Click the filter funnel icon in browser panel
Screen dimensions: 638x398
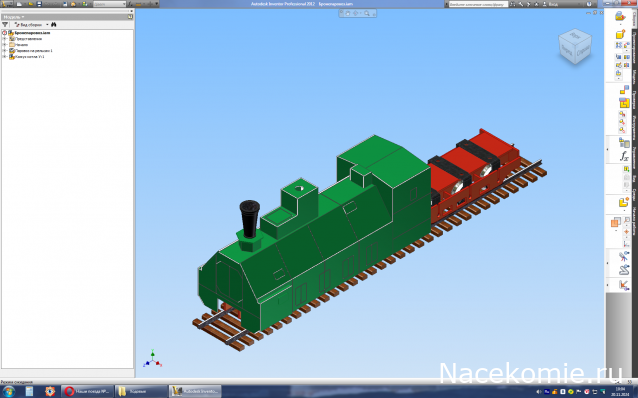[x=5, y=25]
